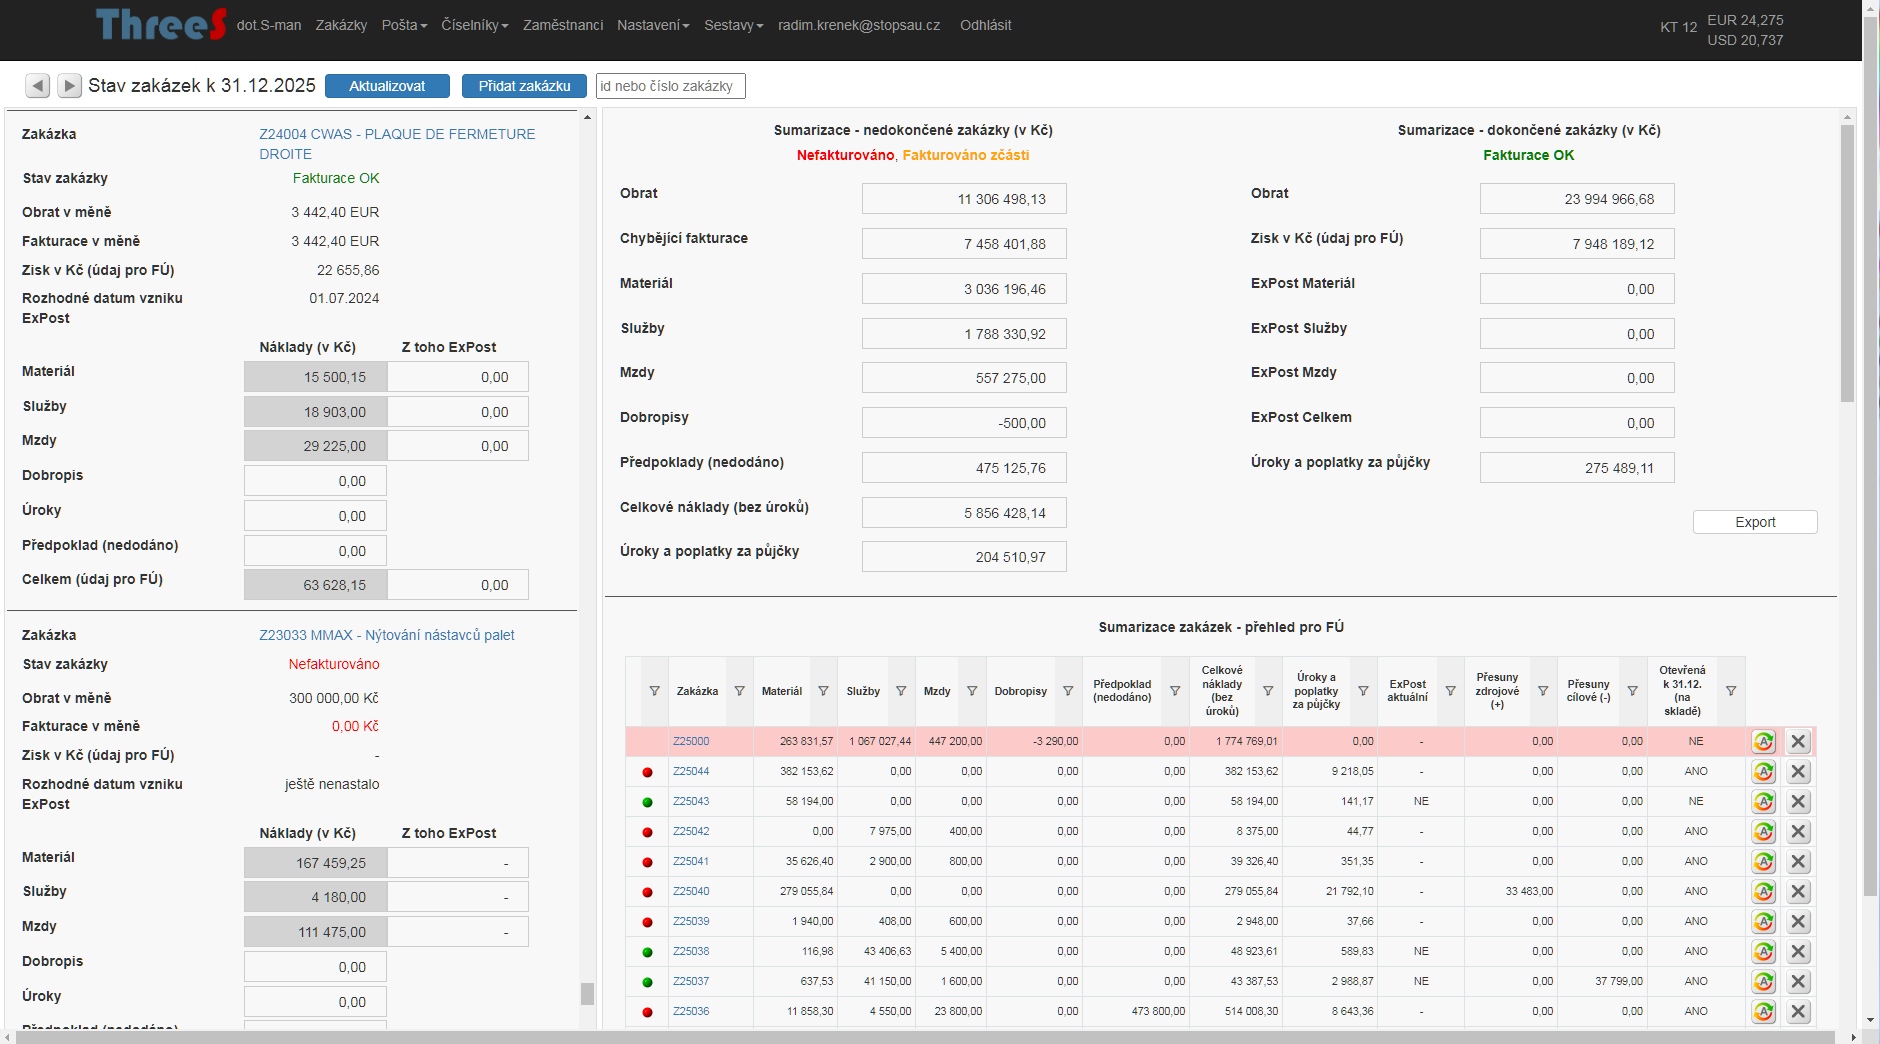
Task: Open order link Z25043 in table
Action: [x=691, y=802]
